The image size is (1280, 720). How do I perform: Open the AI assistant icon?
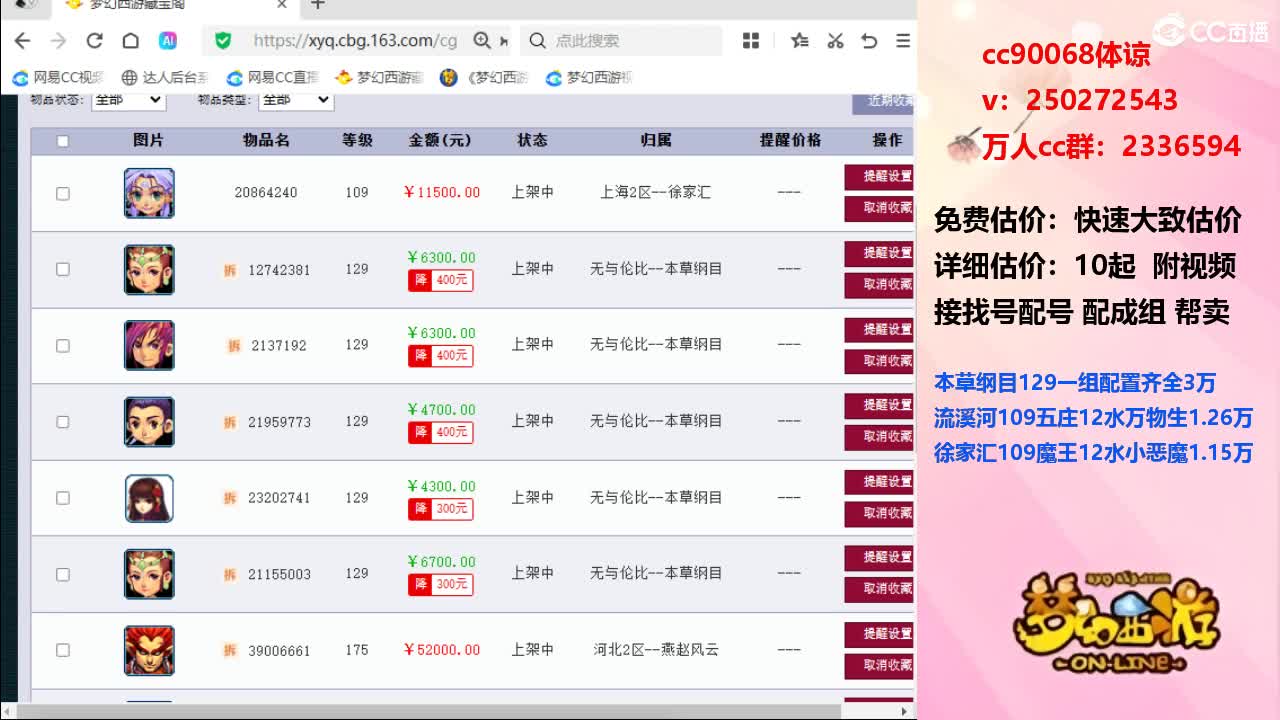point(168,41)
